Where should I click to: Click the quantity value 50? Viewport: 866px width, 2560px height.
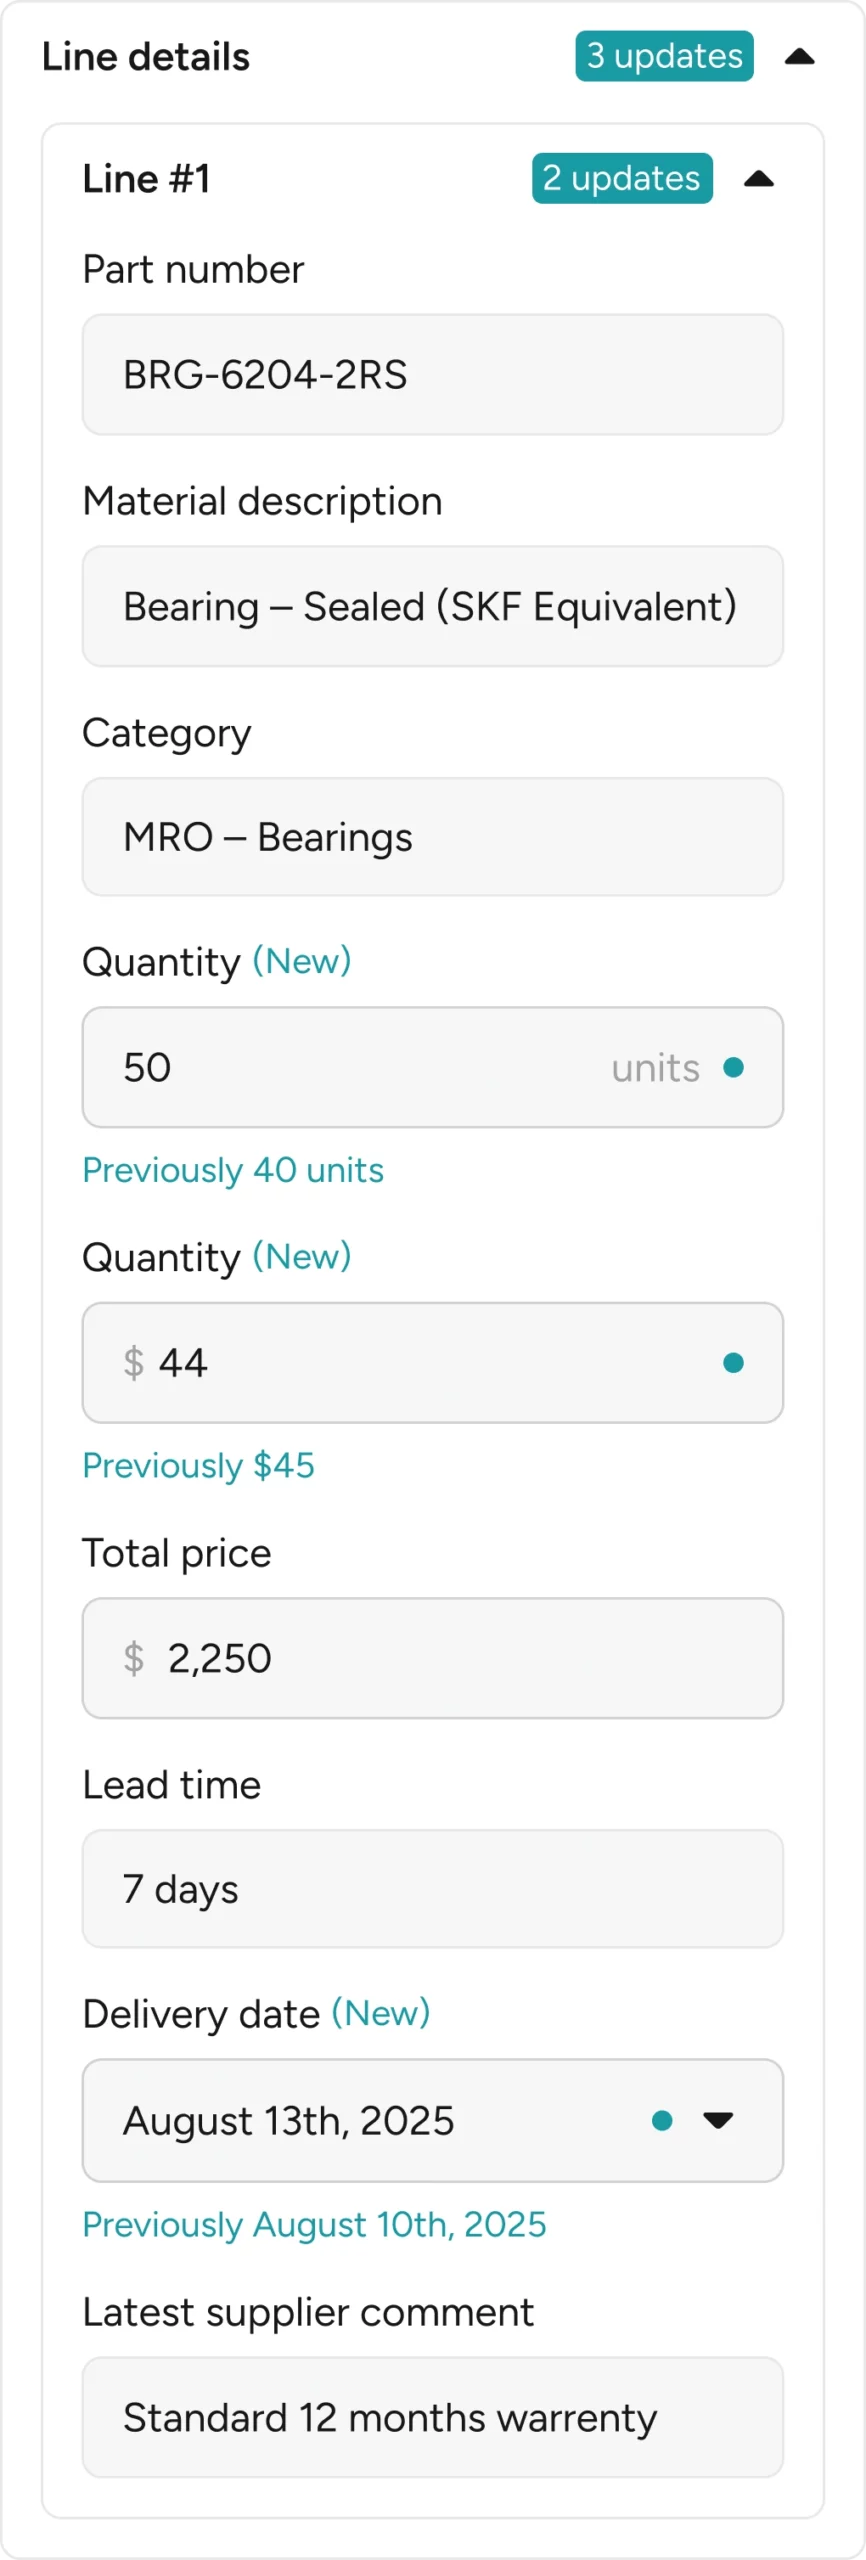click(147, 1068)
